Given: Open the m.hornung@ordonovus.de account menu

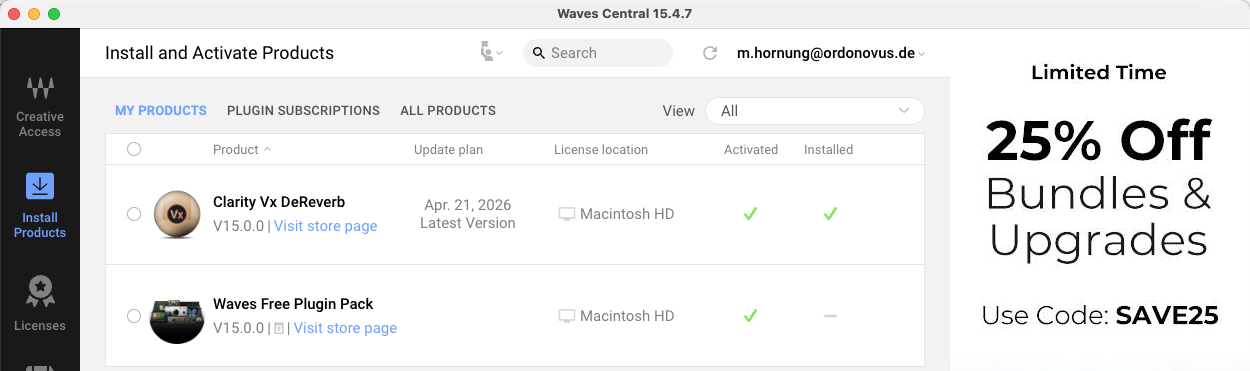Looking at the screenshot, I should (830, 53).
